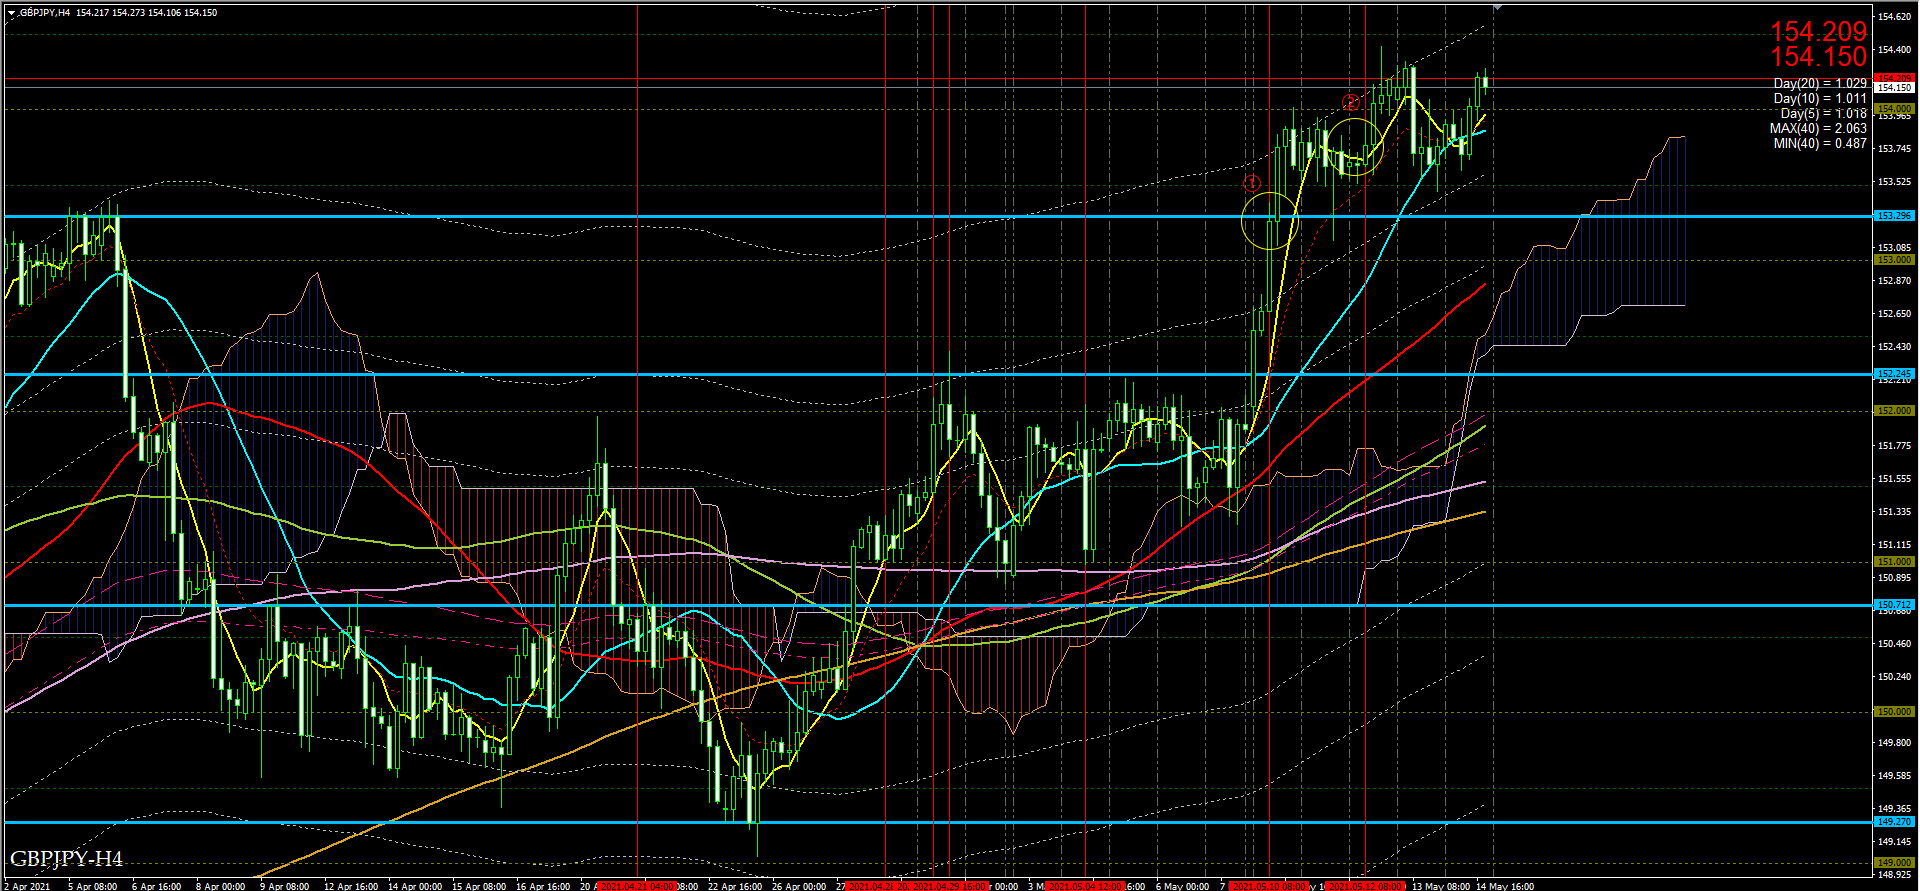Click the 26 Apr 00:00 time axis label
The width and height of the screenshot is (1920, 891).
pyautogui.click(x=799, y=886)
